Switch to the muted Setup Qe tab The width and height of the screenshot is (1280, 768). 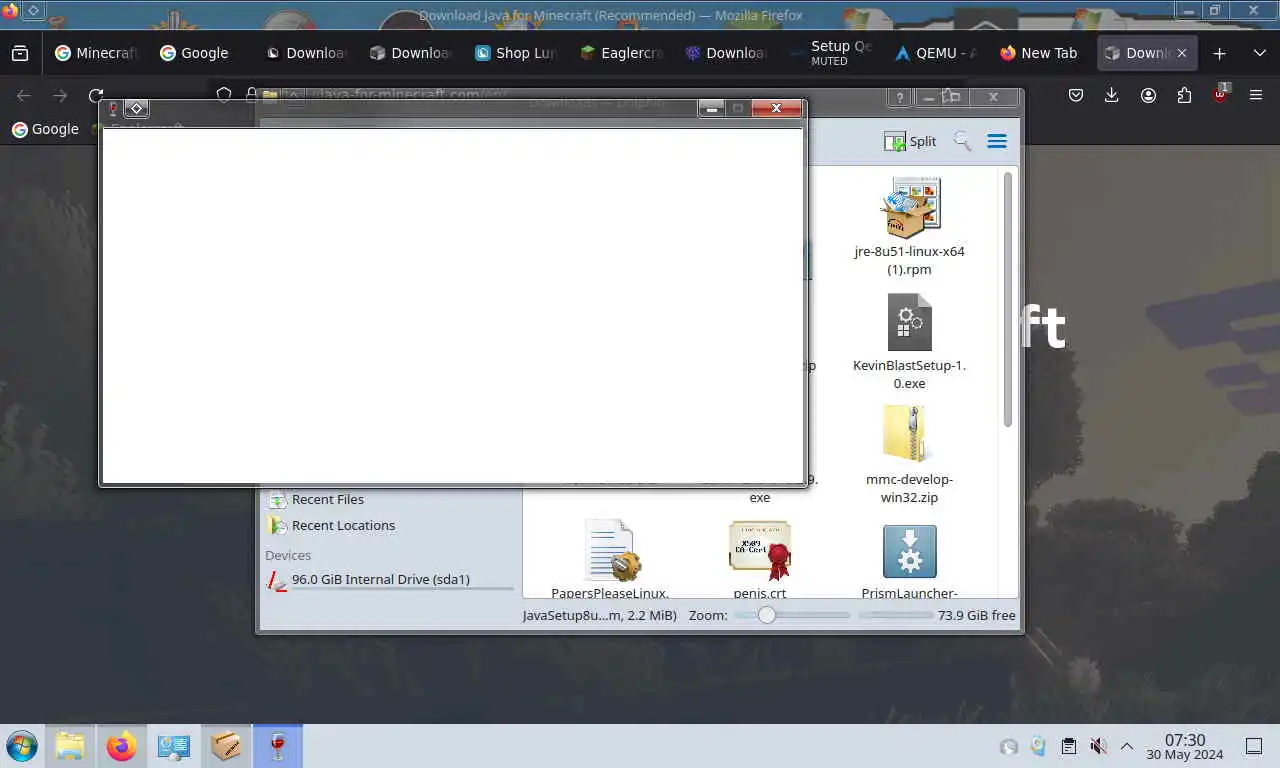830,53
